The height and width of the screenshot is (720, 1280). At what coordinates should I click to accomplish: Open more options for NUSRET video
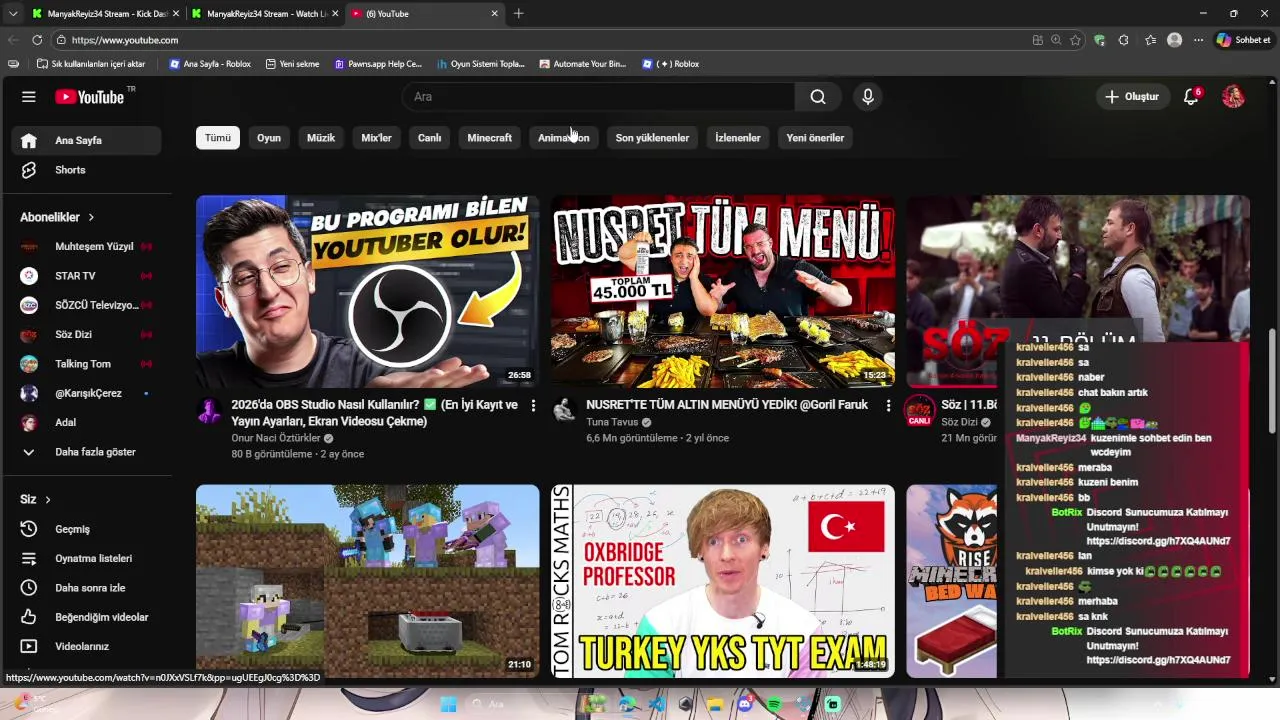coord(888,405)
